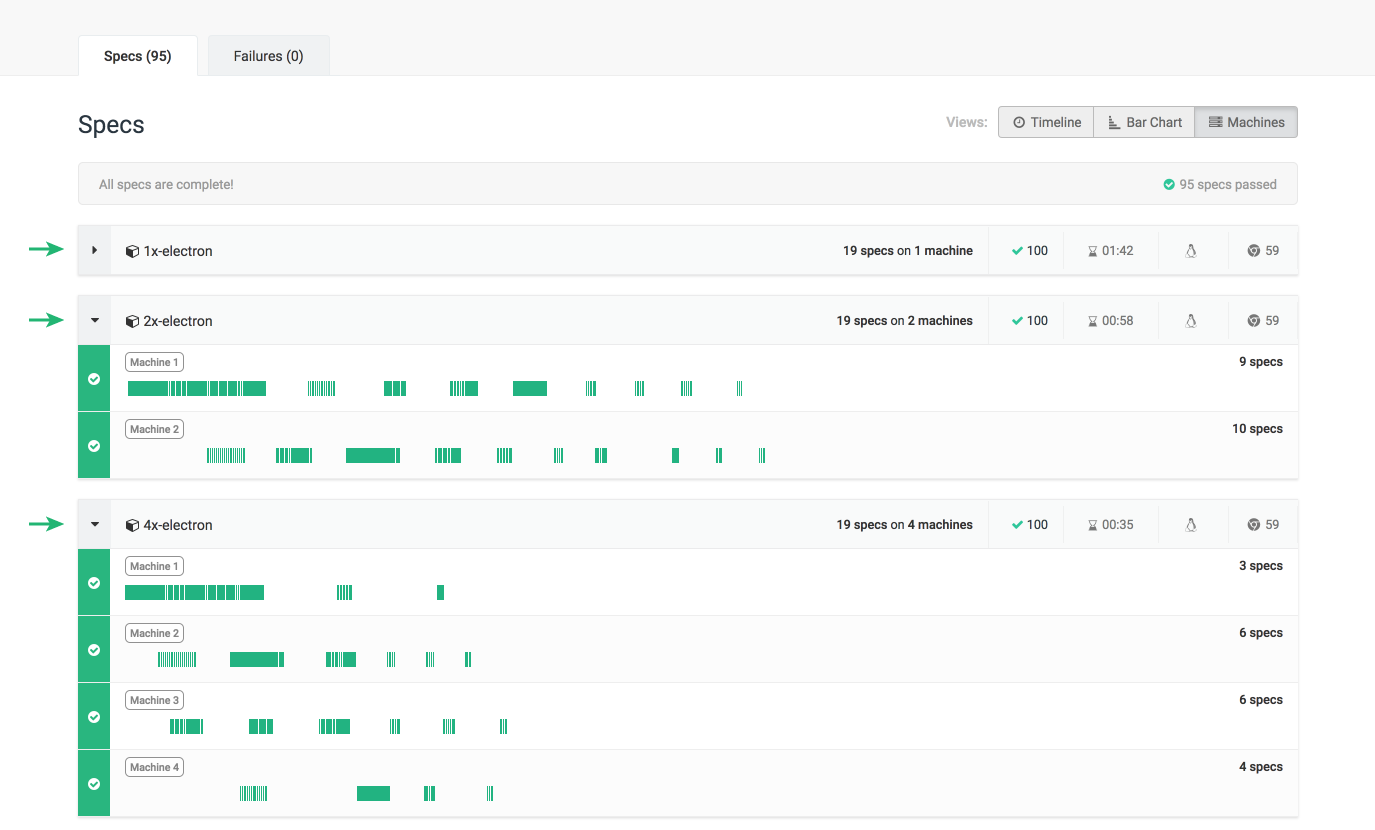The width and height of the screenshot is (1375, 830).
Task: Click the green check badge in the All specs banner
Action: (x=1168, y=183)
